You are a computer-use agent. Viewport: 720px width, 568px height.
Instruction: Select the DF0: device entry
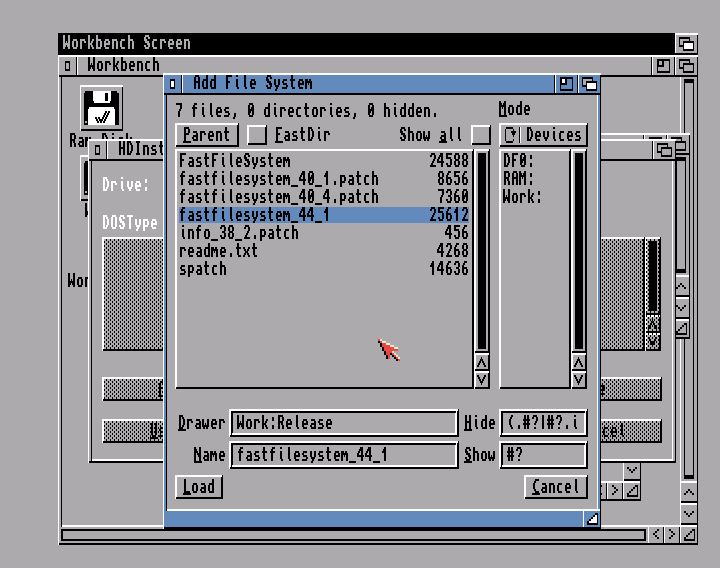pyautogui.click(x=518, y=161)
